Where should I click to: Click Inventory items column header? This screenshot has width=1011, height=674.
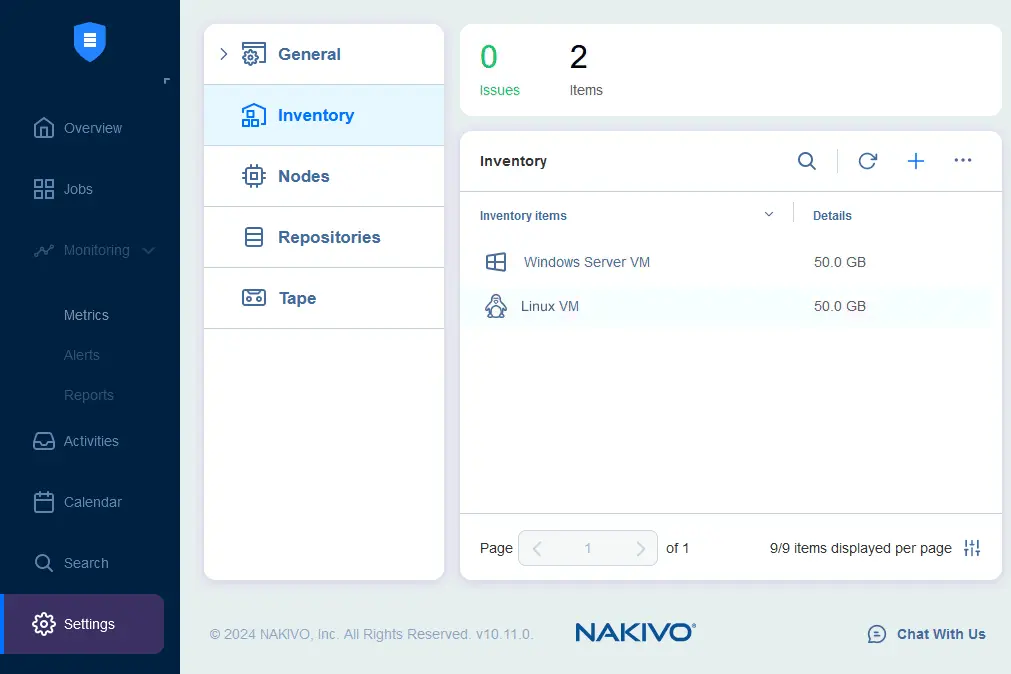tap(523, 215)
